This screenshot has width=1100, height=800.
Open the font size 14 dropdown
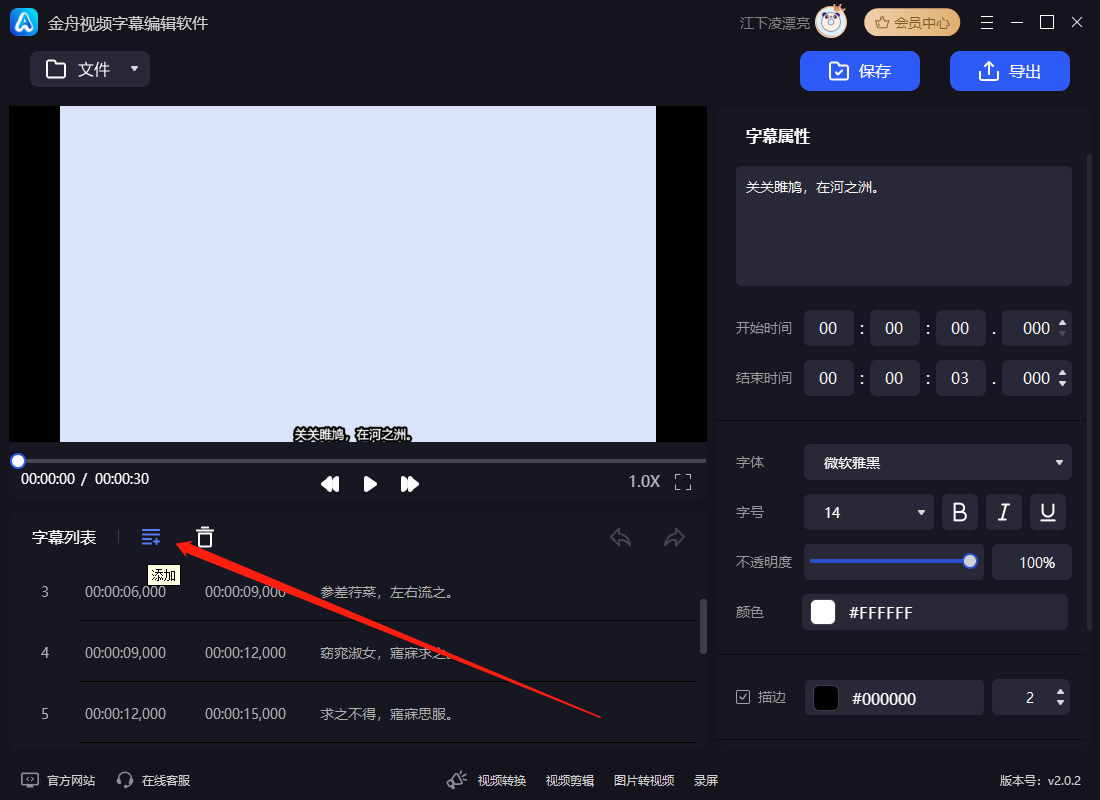pyautogui.click(x=869, y=512)
